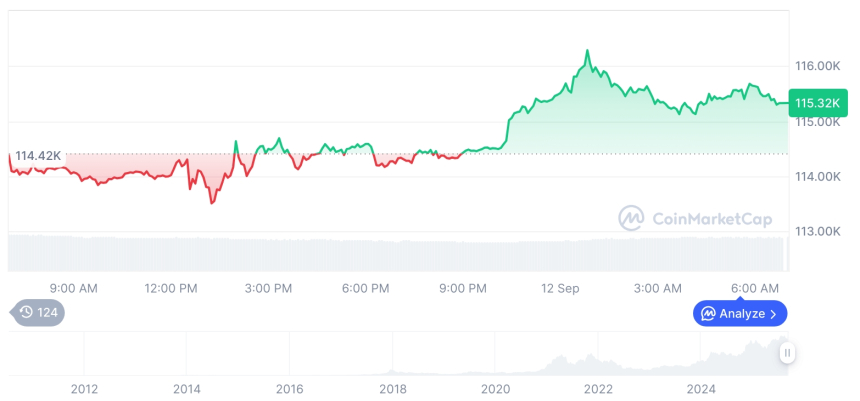Click the Analyze button
860x401 pixels.
740,313
